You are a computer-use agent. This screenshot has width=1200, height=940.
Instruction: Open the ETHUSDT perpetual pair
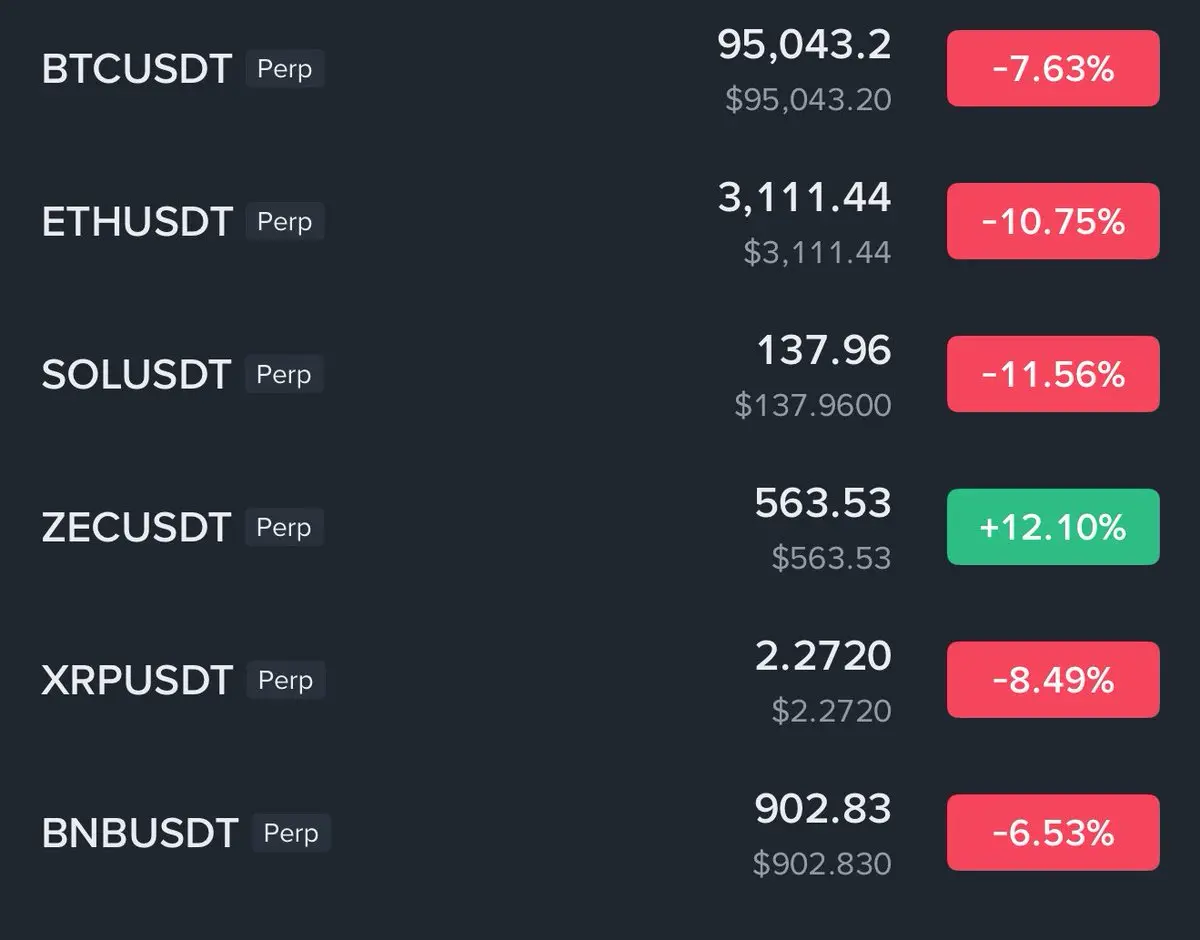[137, 222]
